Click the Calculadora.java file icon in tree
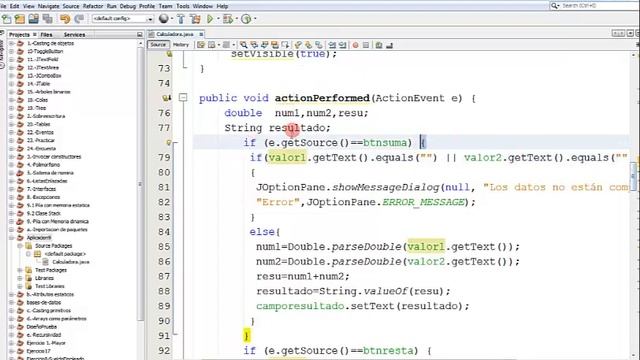This screenshot has height=360, width=640. point(46,262)
